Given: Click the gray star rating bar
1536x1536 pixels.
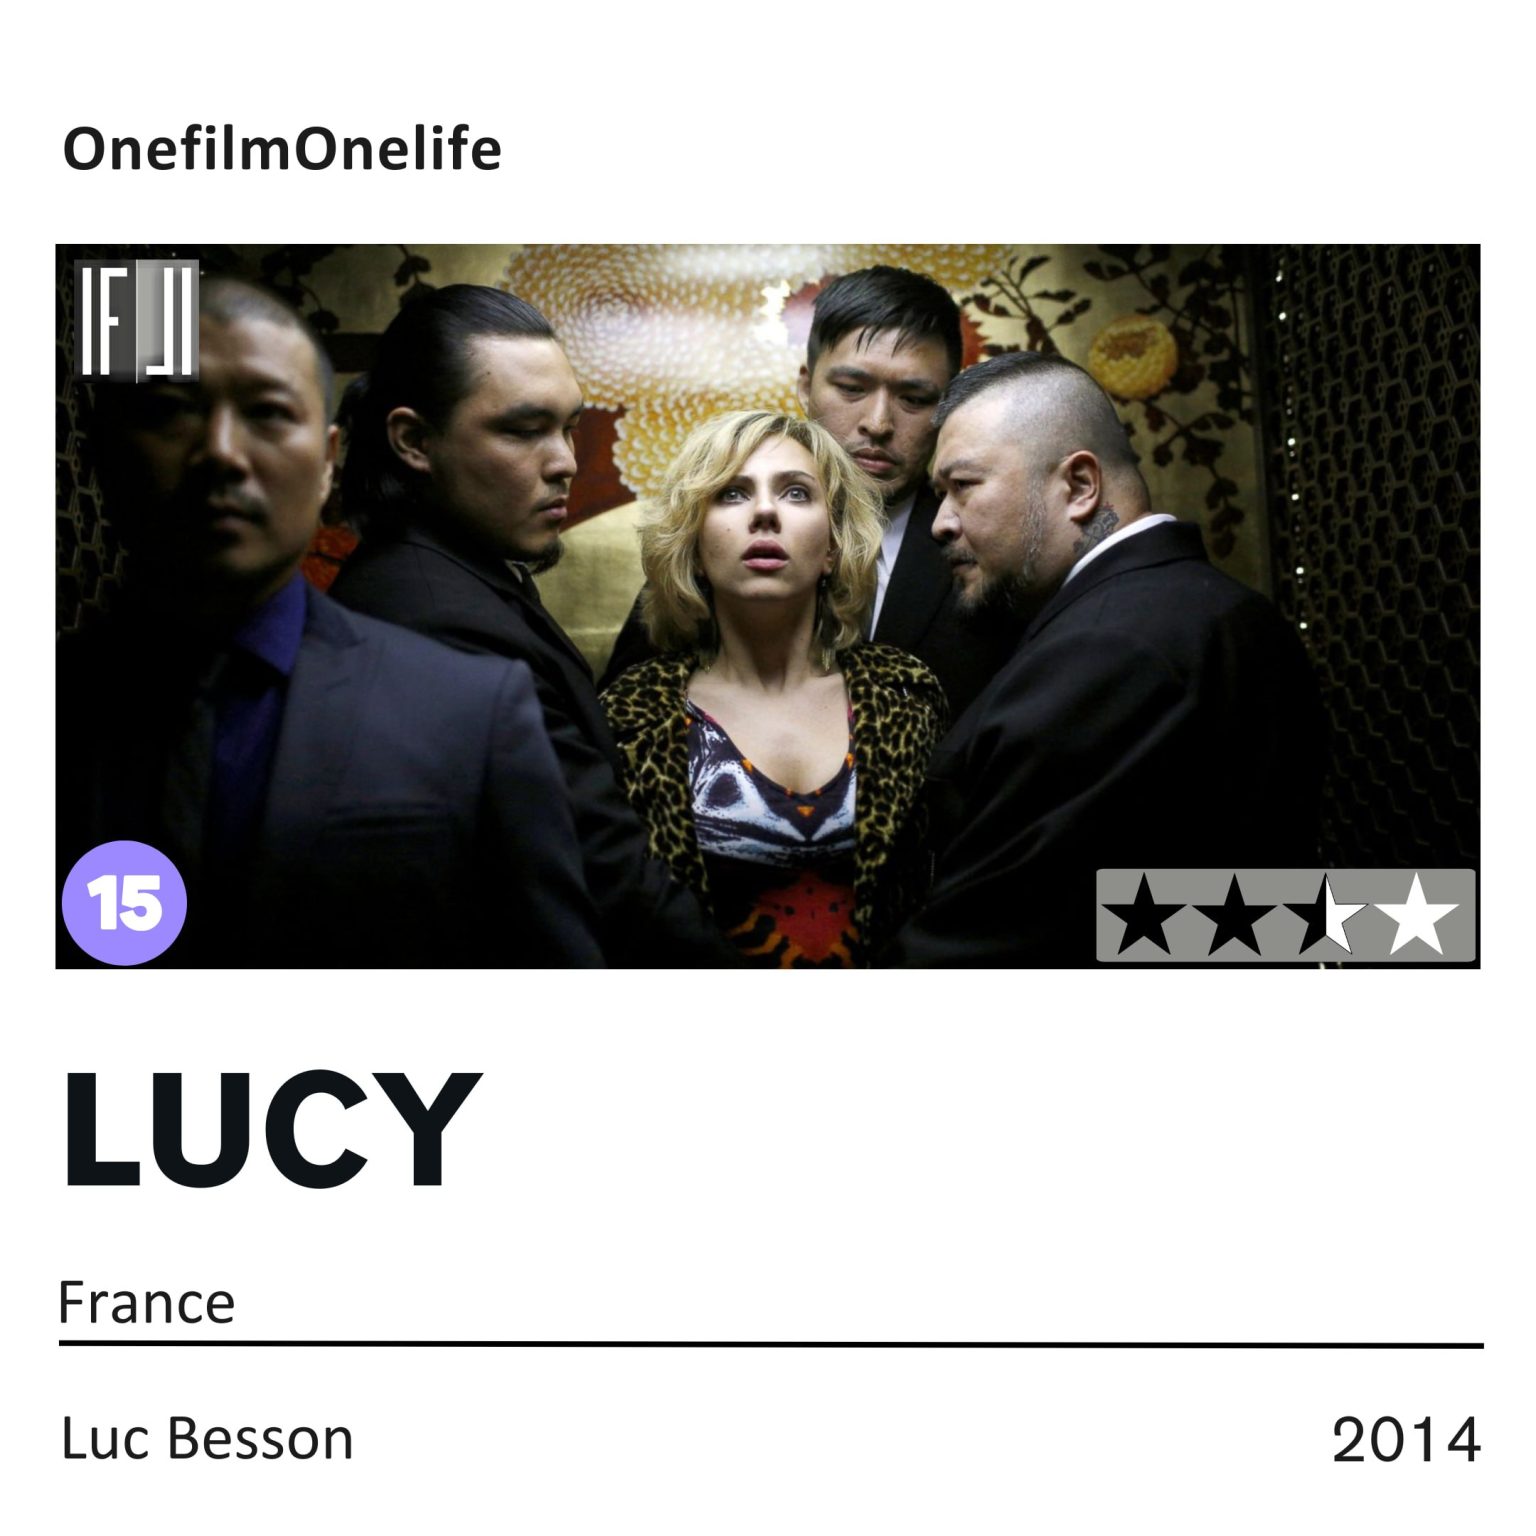Looking at the screenshot, I should [x=1286, y=916].
